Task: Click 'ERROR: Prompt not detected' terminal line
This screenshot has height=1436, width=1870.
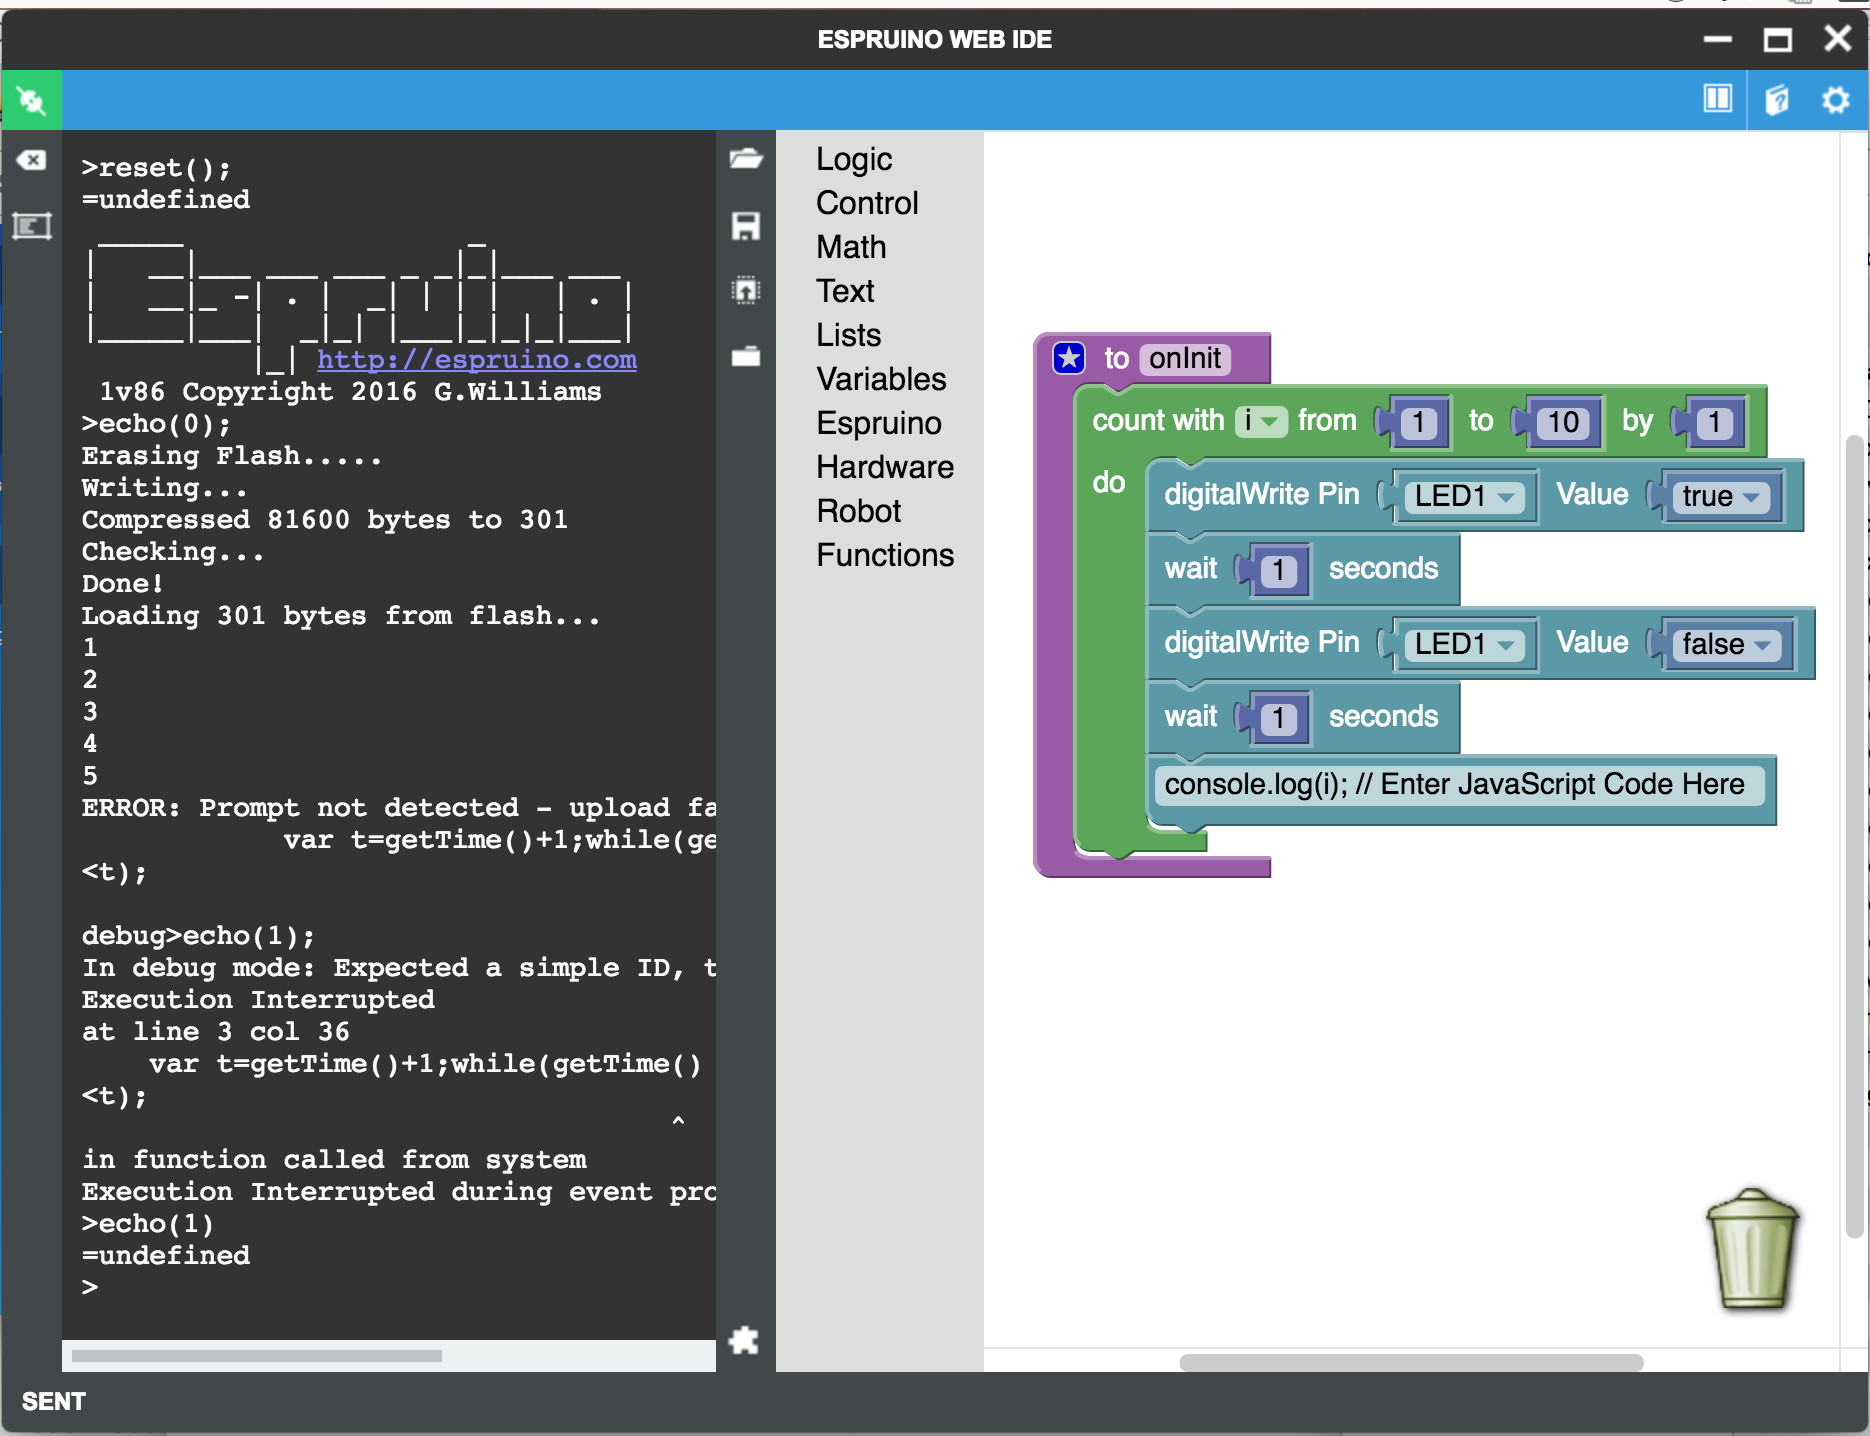Action: [399, 808]
